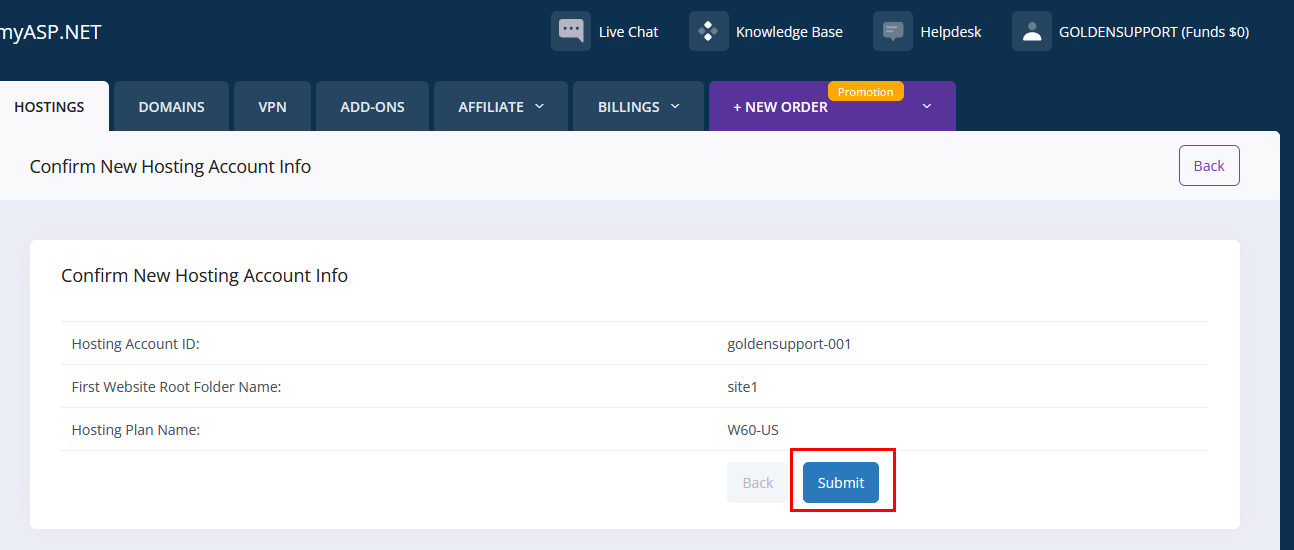
Task: Click the + NEW ORDER label
Action: click(x=780, y=107)
